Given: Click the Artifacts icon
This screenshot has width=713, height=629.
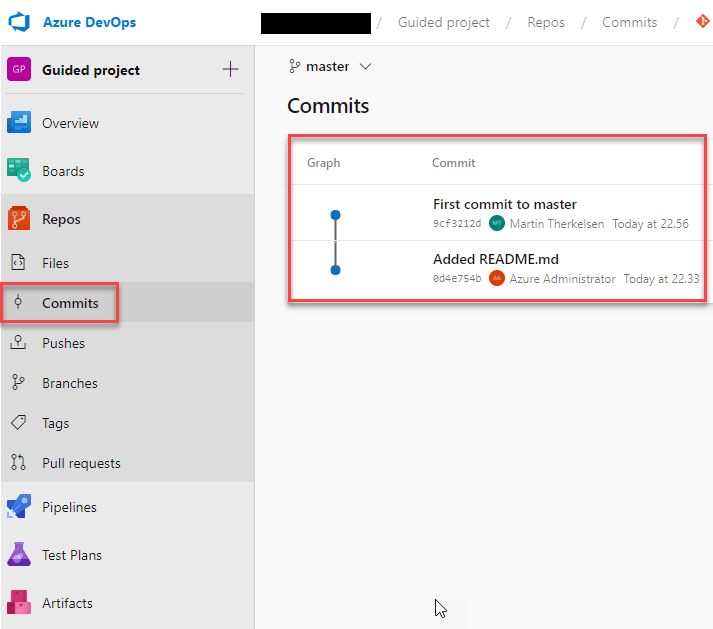Looking at the screenshot, I should click(x=19, y=602).
